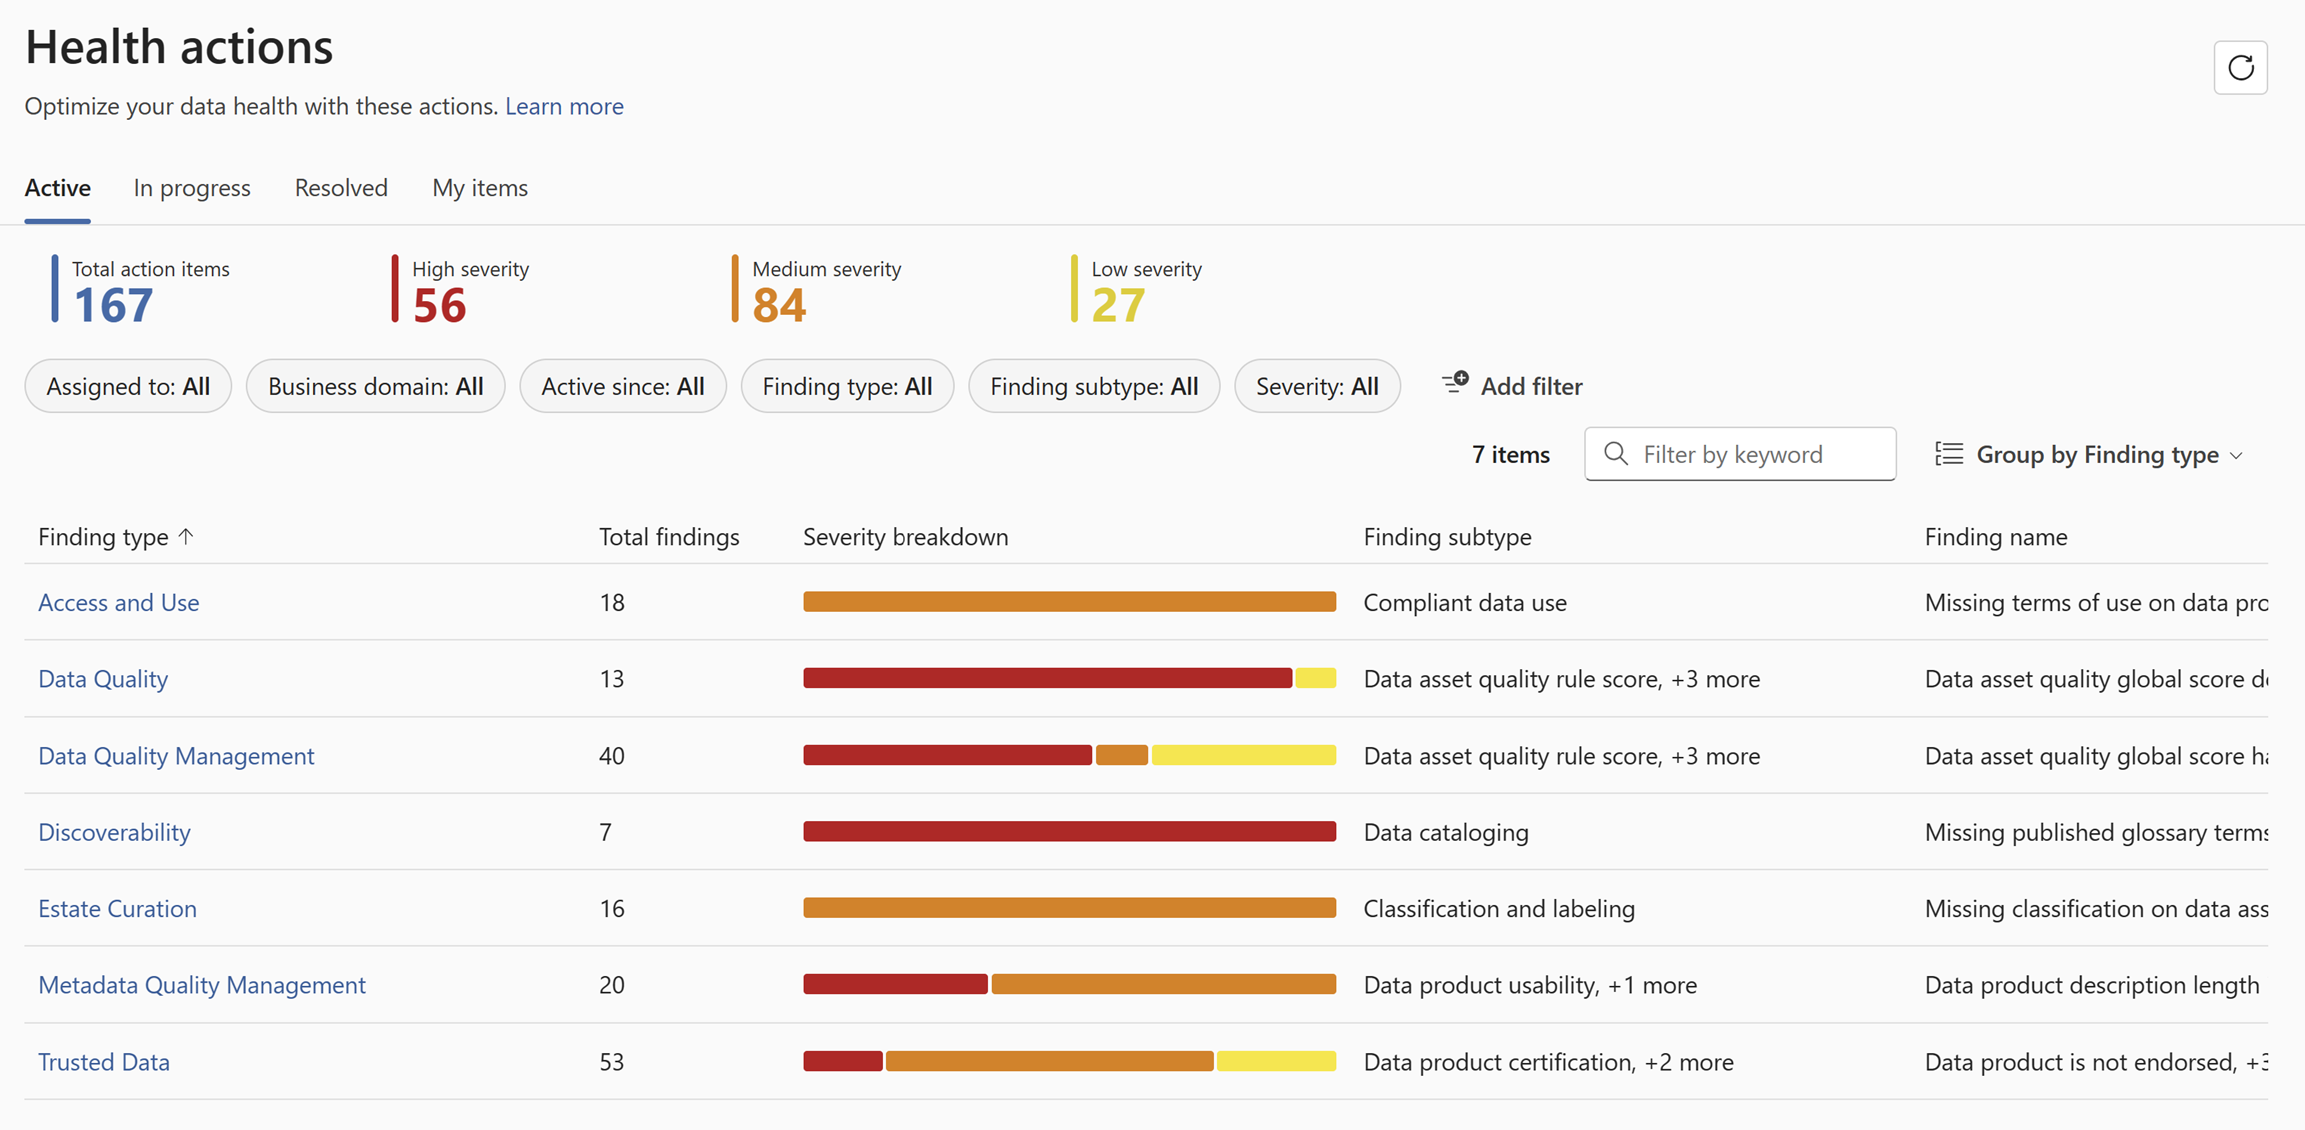
Task: Open Business domain filter dropdown
Action: [x=376, y=386]
